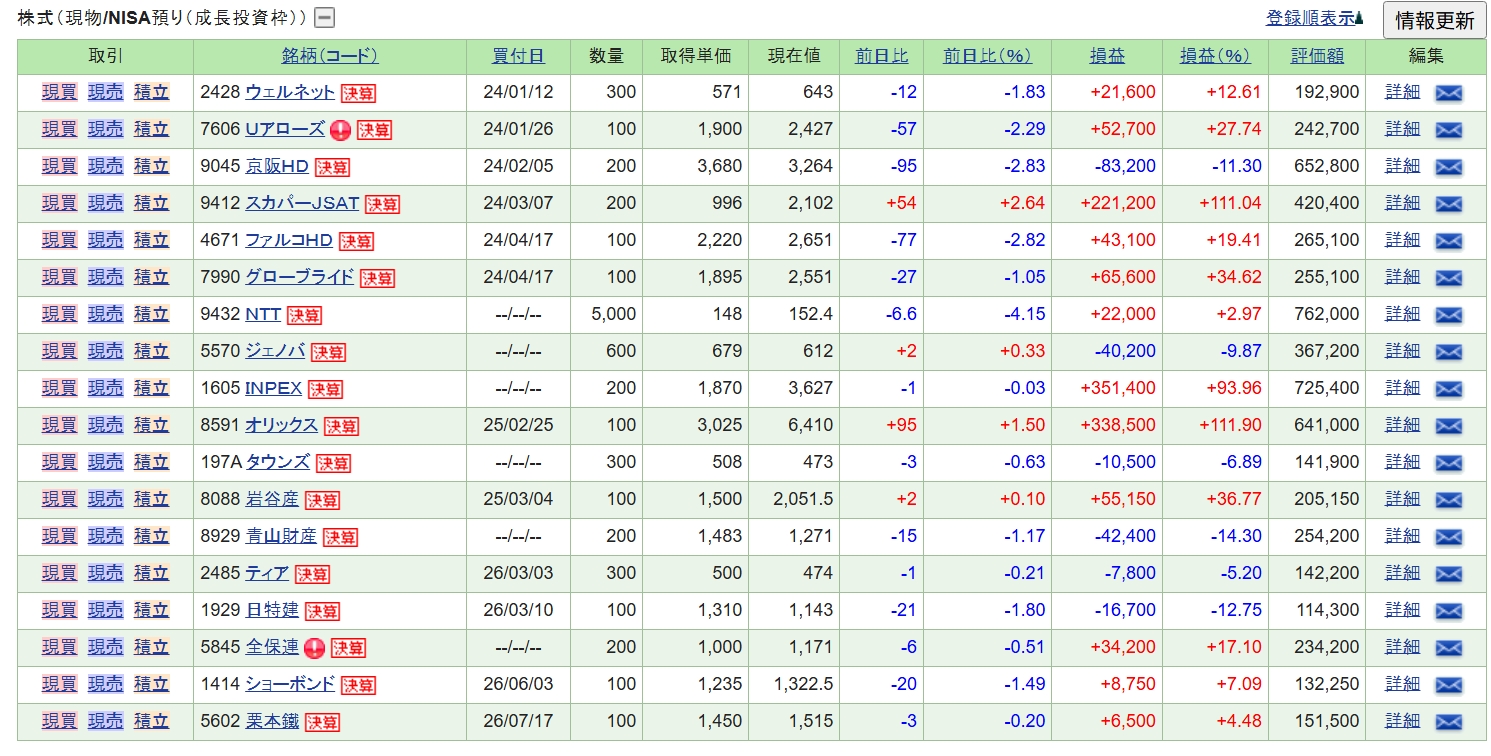Viewport: 1491px width, 756px height.
Task: Click red warning icon beside 全保連
Action: [314, 648]
